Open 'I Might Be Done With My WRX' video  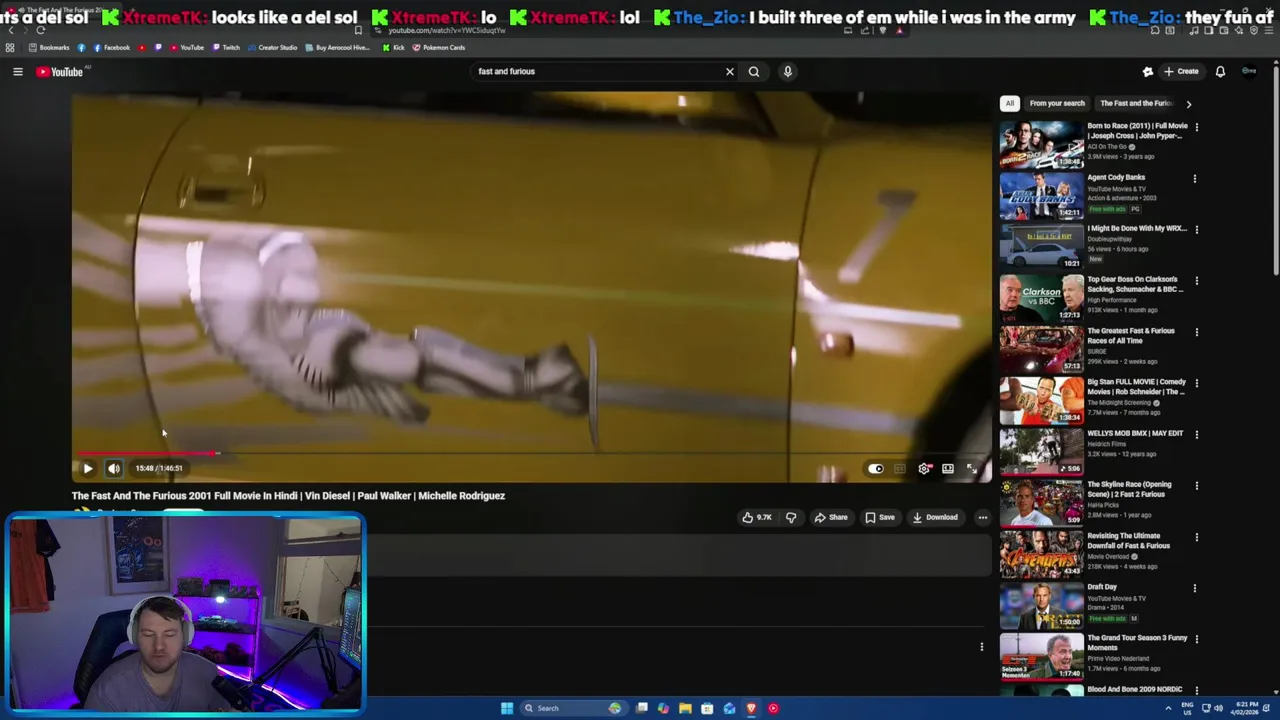[x=1041, y=246]
